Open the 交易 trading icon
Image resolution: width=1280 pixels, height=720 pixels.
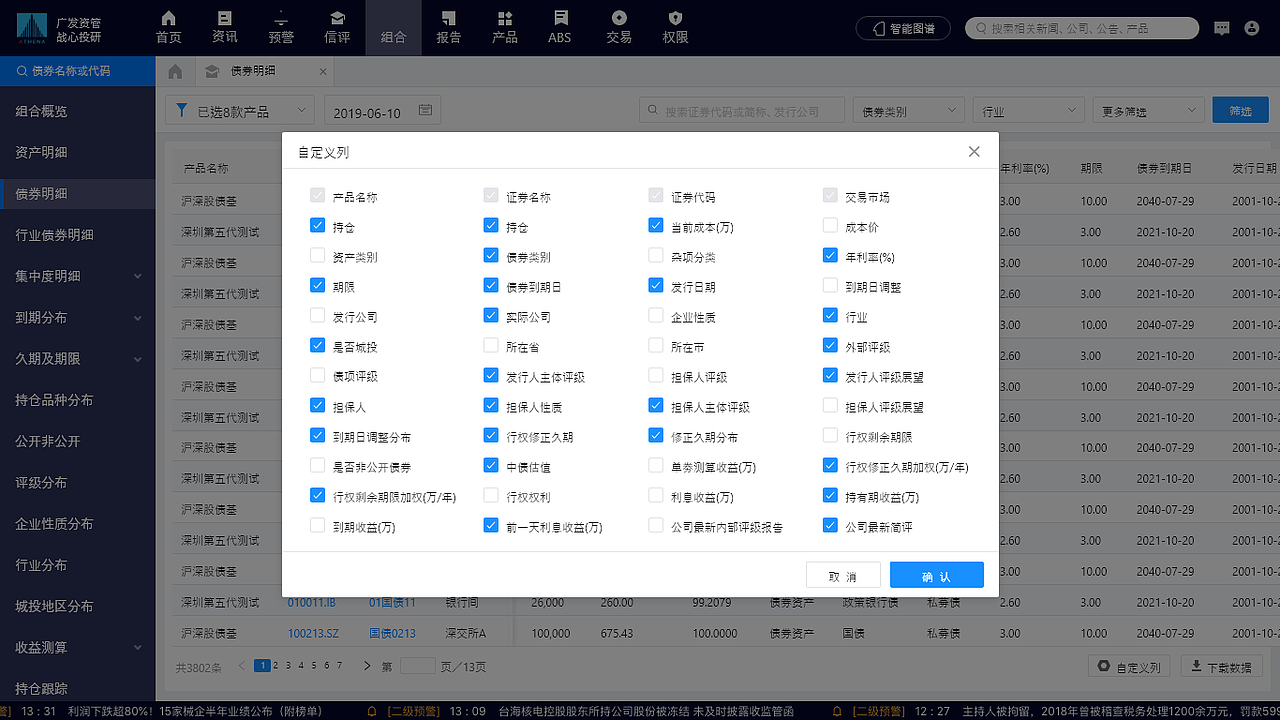click(x=618, y=27)
